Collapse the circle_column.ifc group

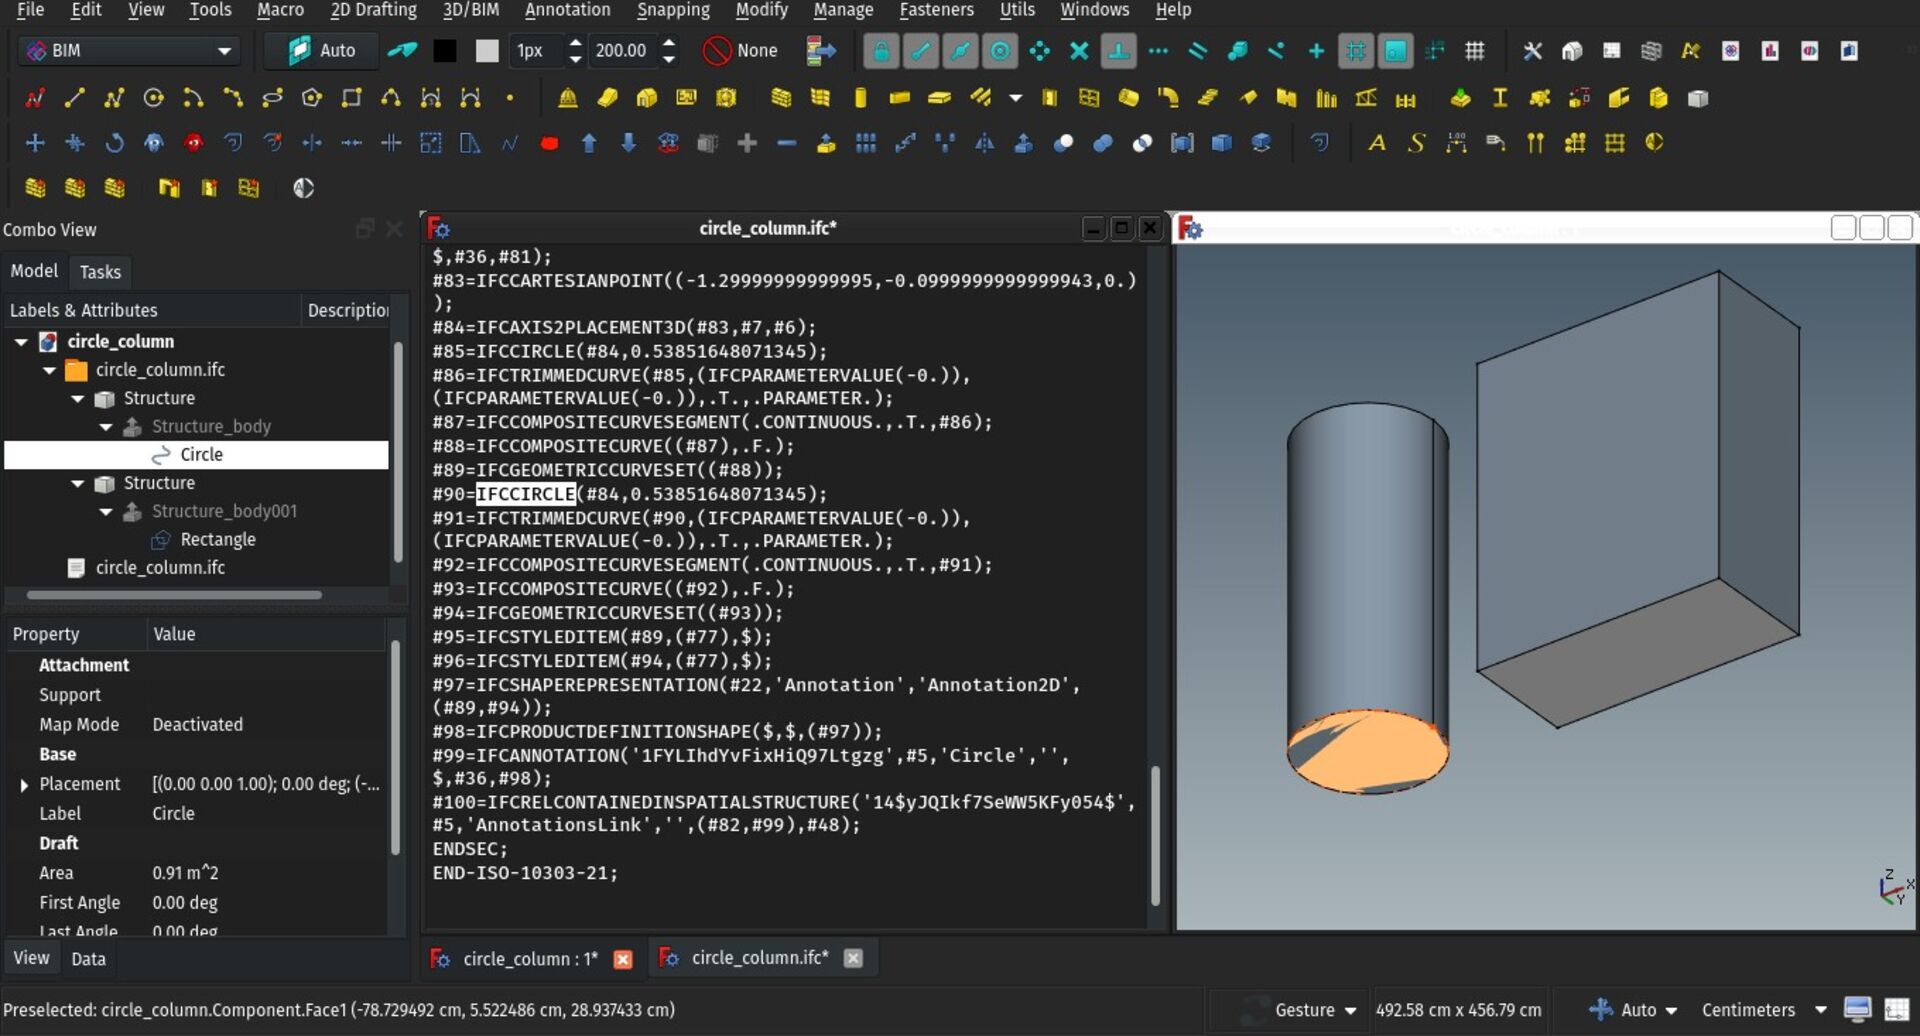[49, 370]
